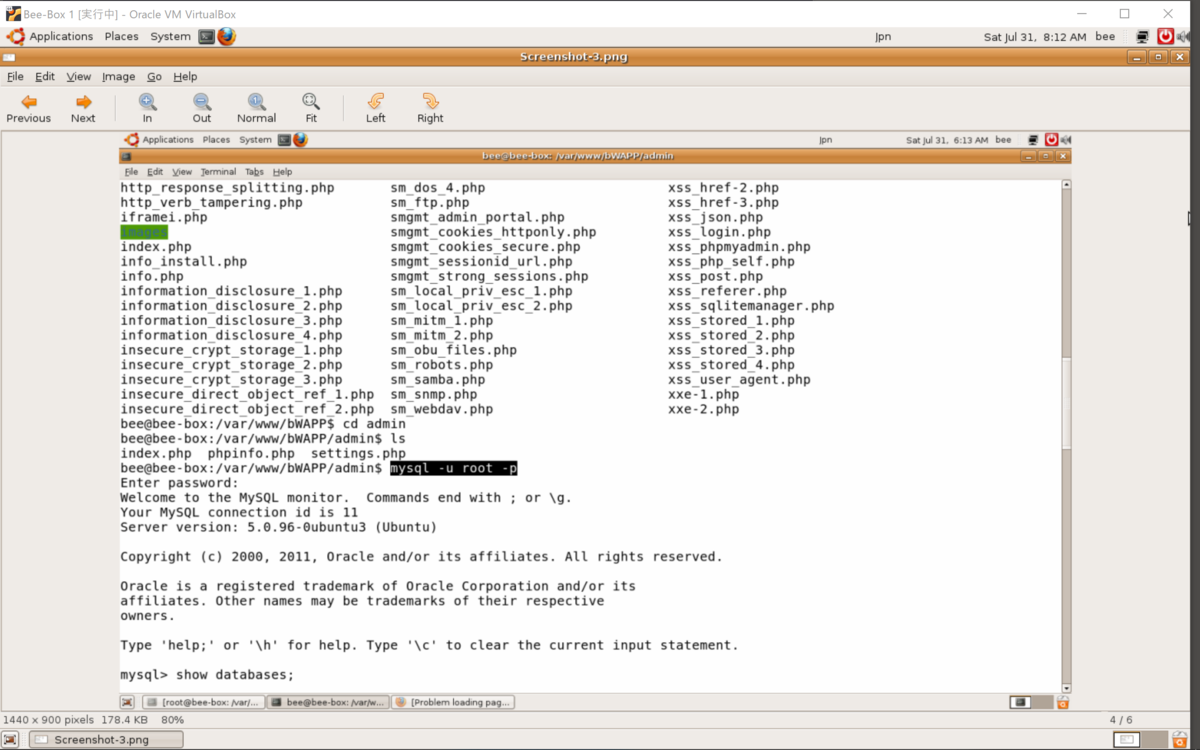
Task: Click the green highlighted images folder
Action: pos(144,232)
